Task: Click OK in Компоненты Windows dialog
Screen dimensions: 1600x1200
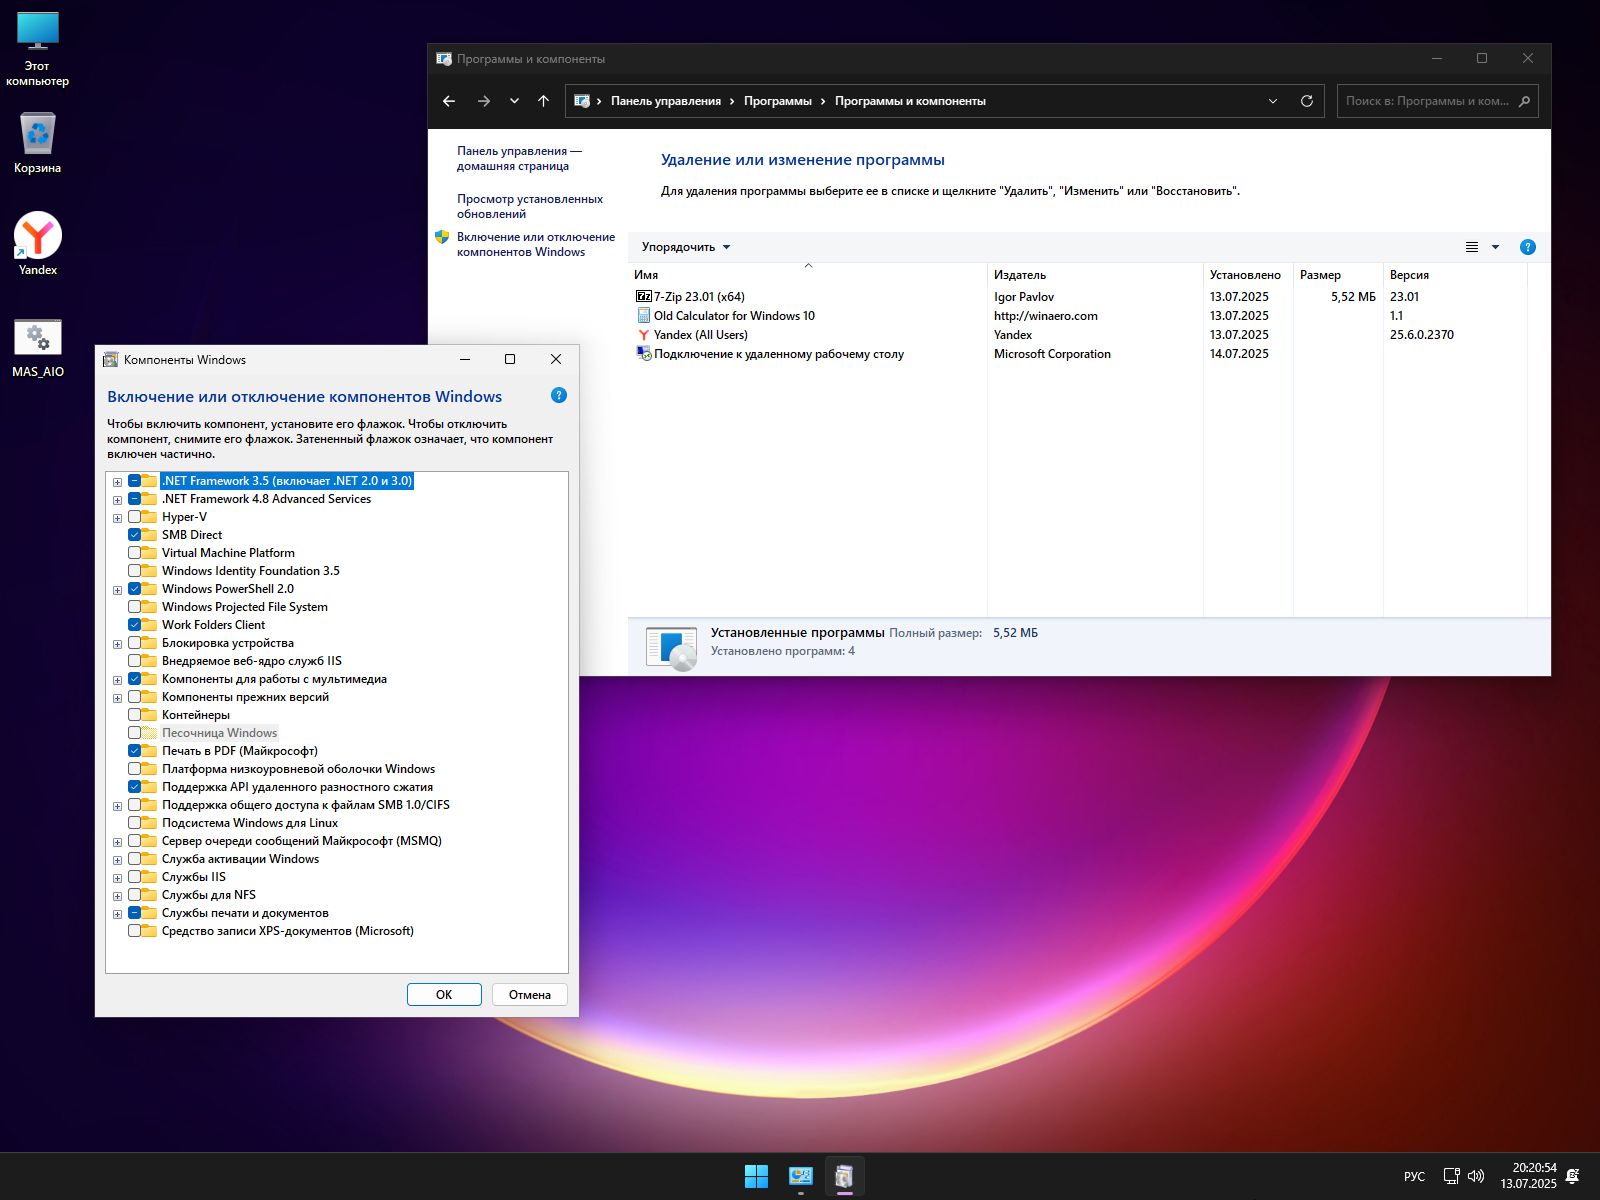Action: [444, 994]
